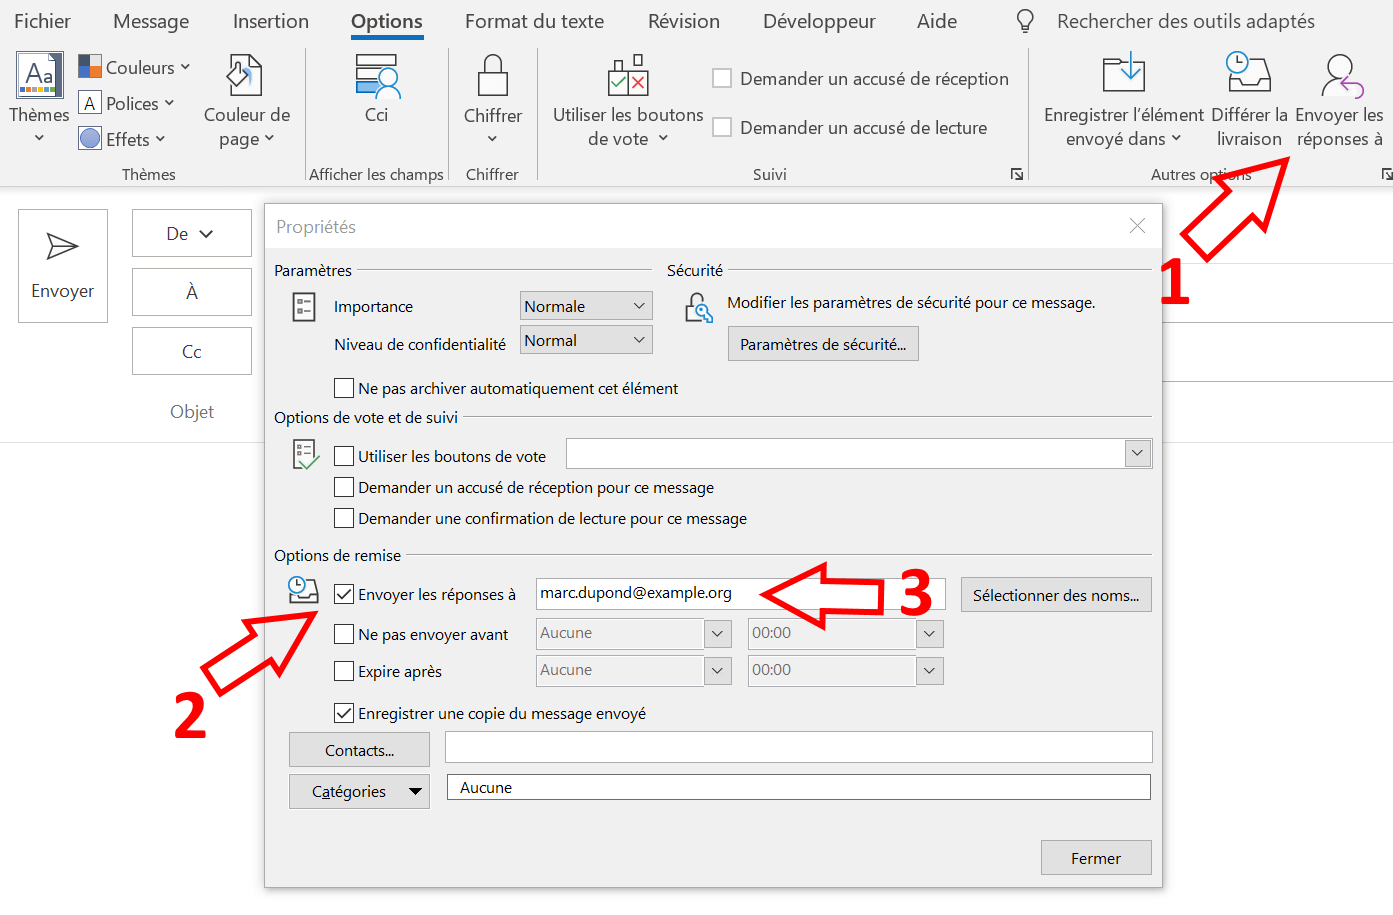The width and height of the screenshot is (1393, 915).
Task: Click Enregistrer l'élément envoyé dans icon
Action: [x=1124, y=75]
